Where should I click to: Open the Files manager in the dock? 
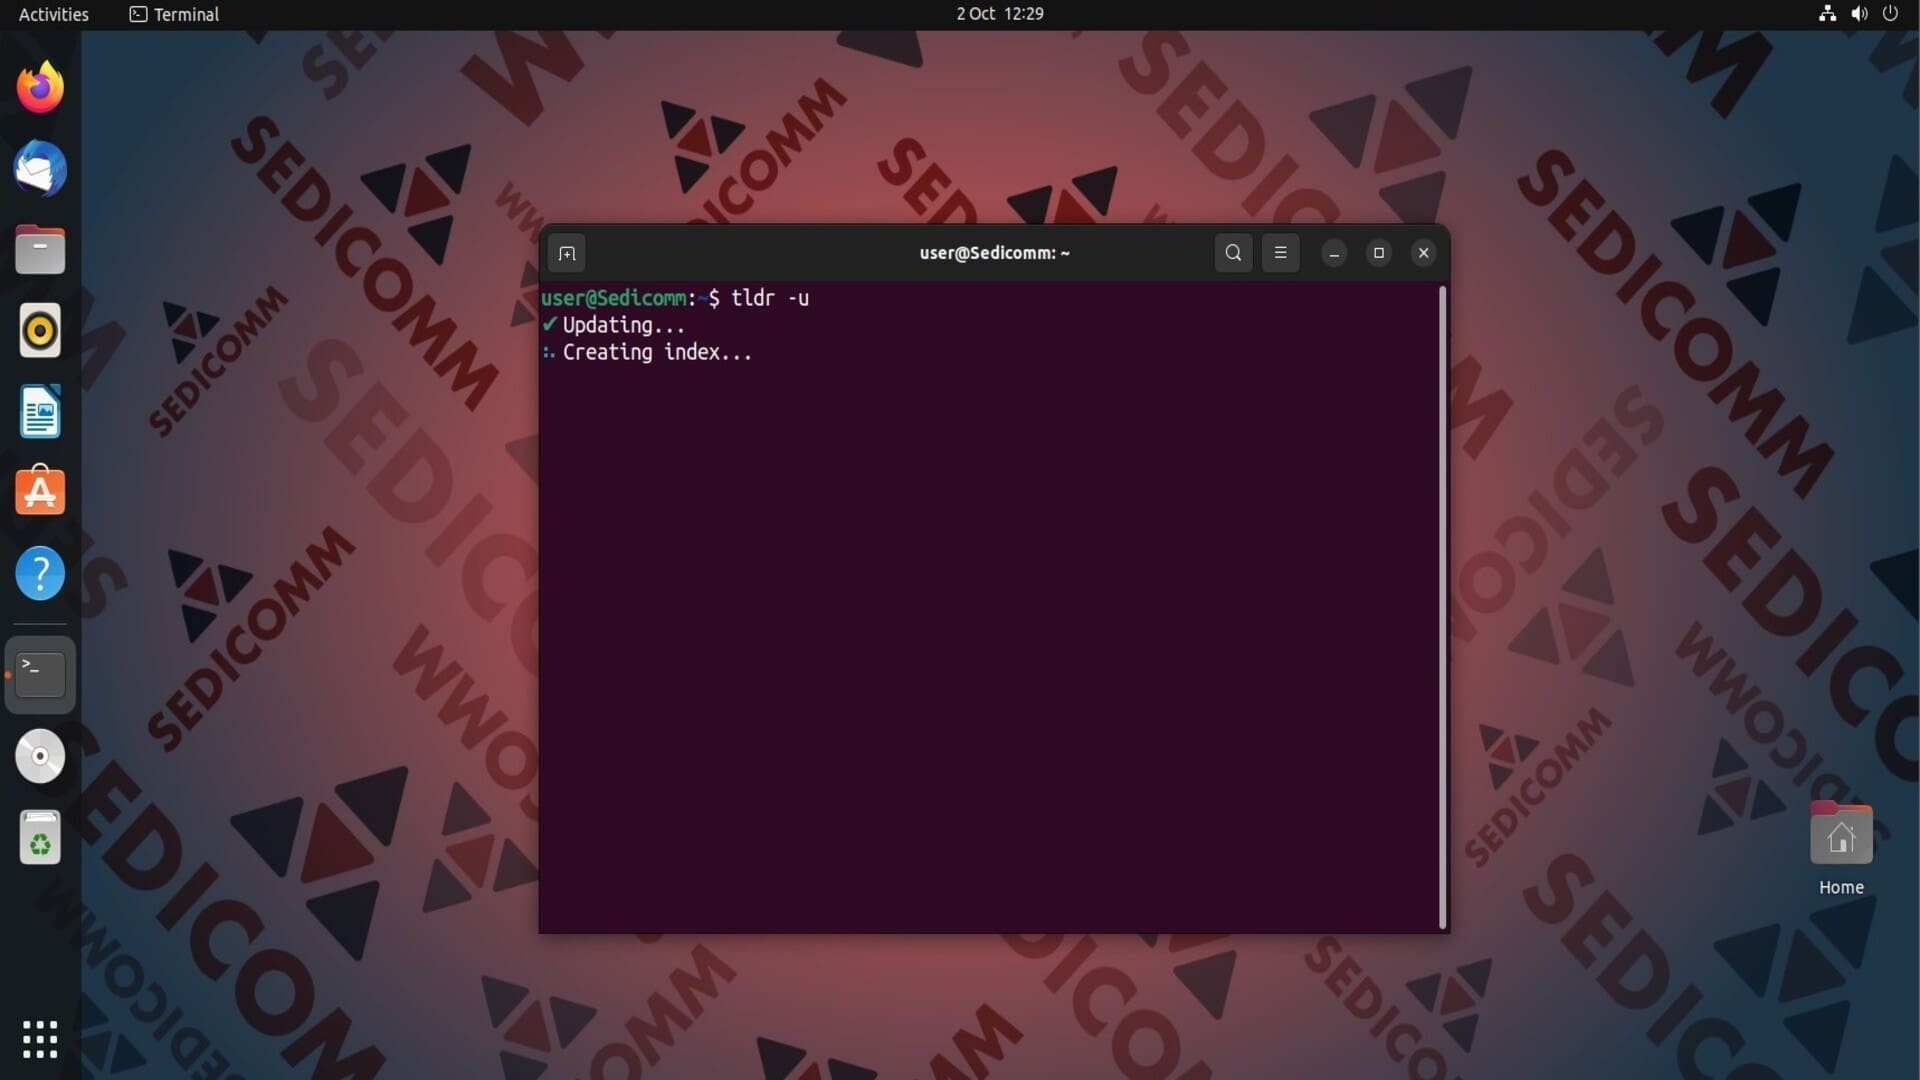(40, 250)
